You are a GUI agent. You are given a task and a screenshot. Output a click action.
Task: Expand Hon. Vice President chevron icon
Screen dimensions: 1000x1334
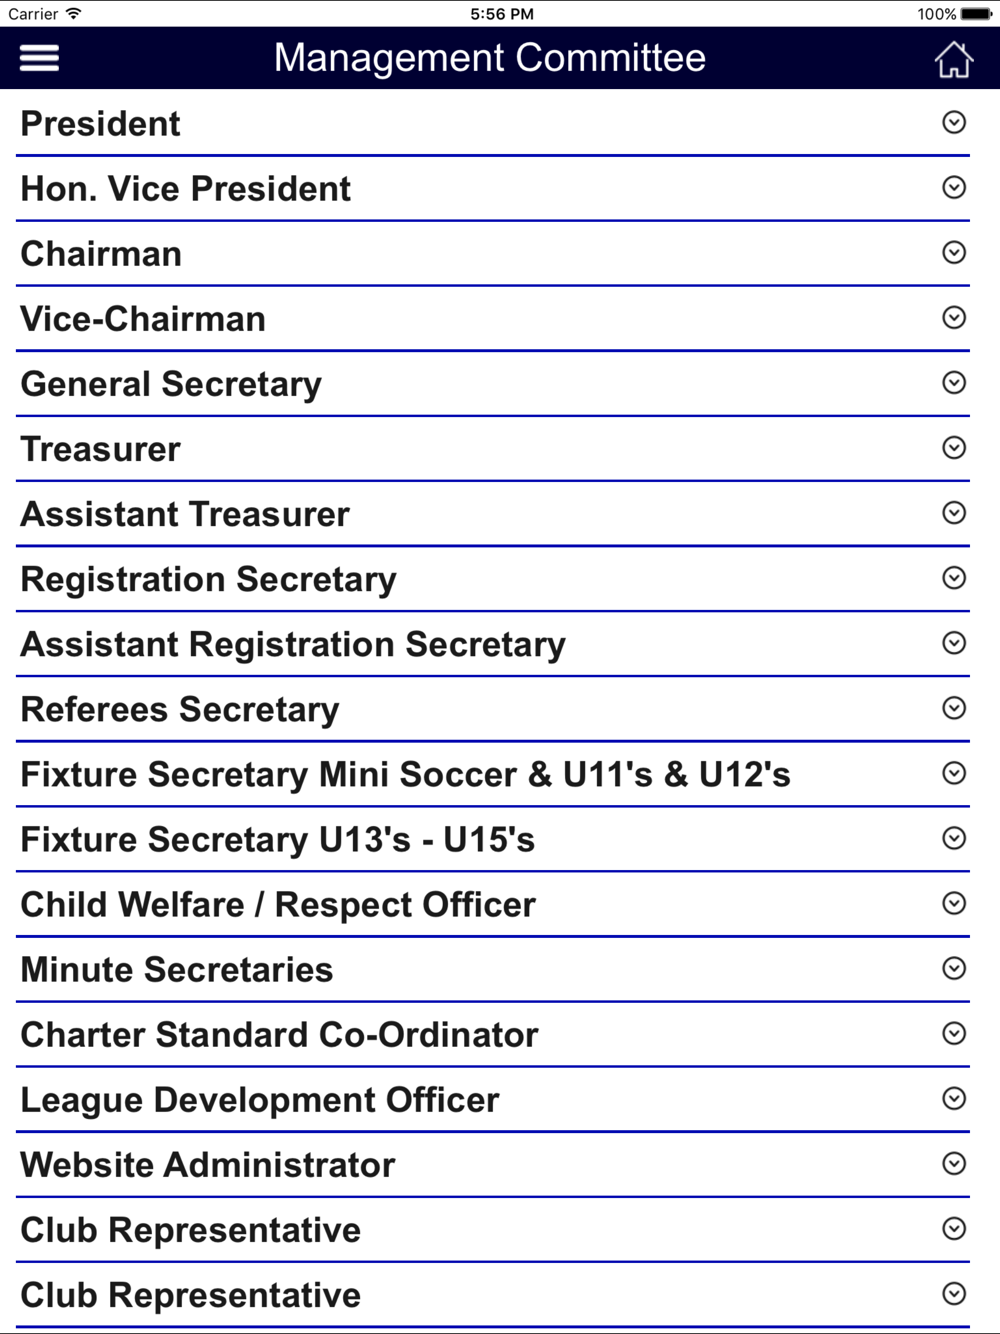[x=954, y=187]
